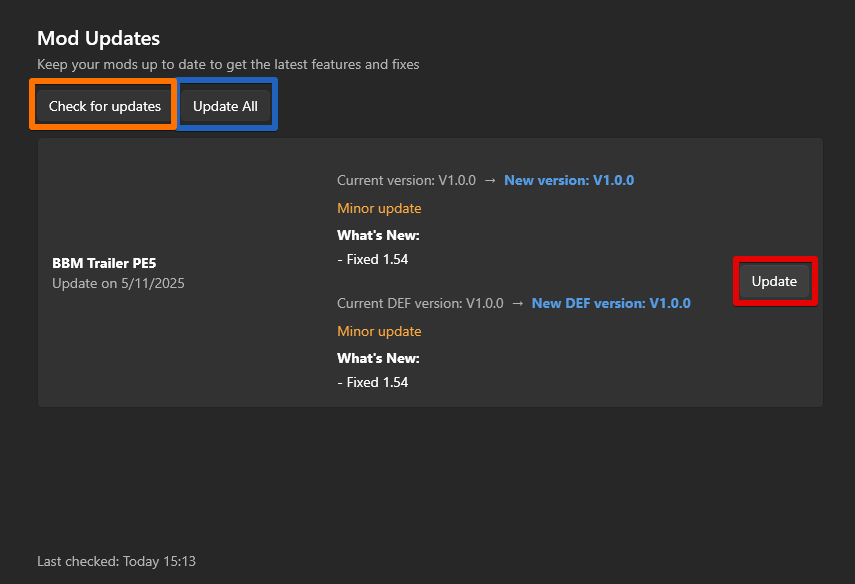The image size is (855, 584).
Task: Select the BBM Trailer PE5 mod name
Action: click(x=104, y=263)
